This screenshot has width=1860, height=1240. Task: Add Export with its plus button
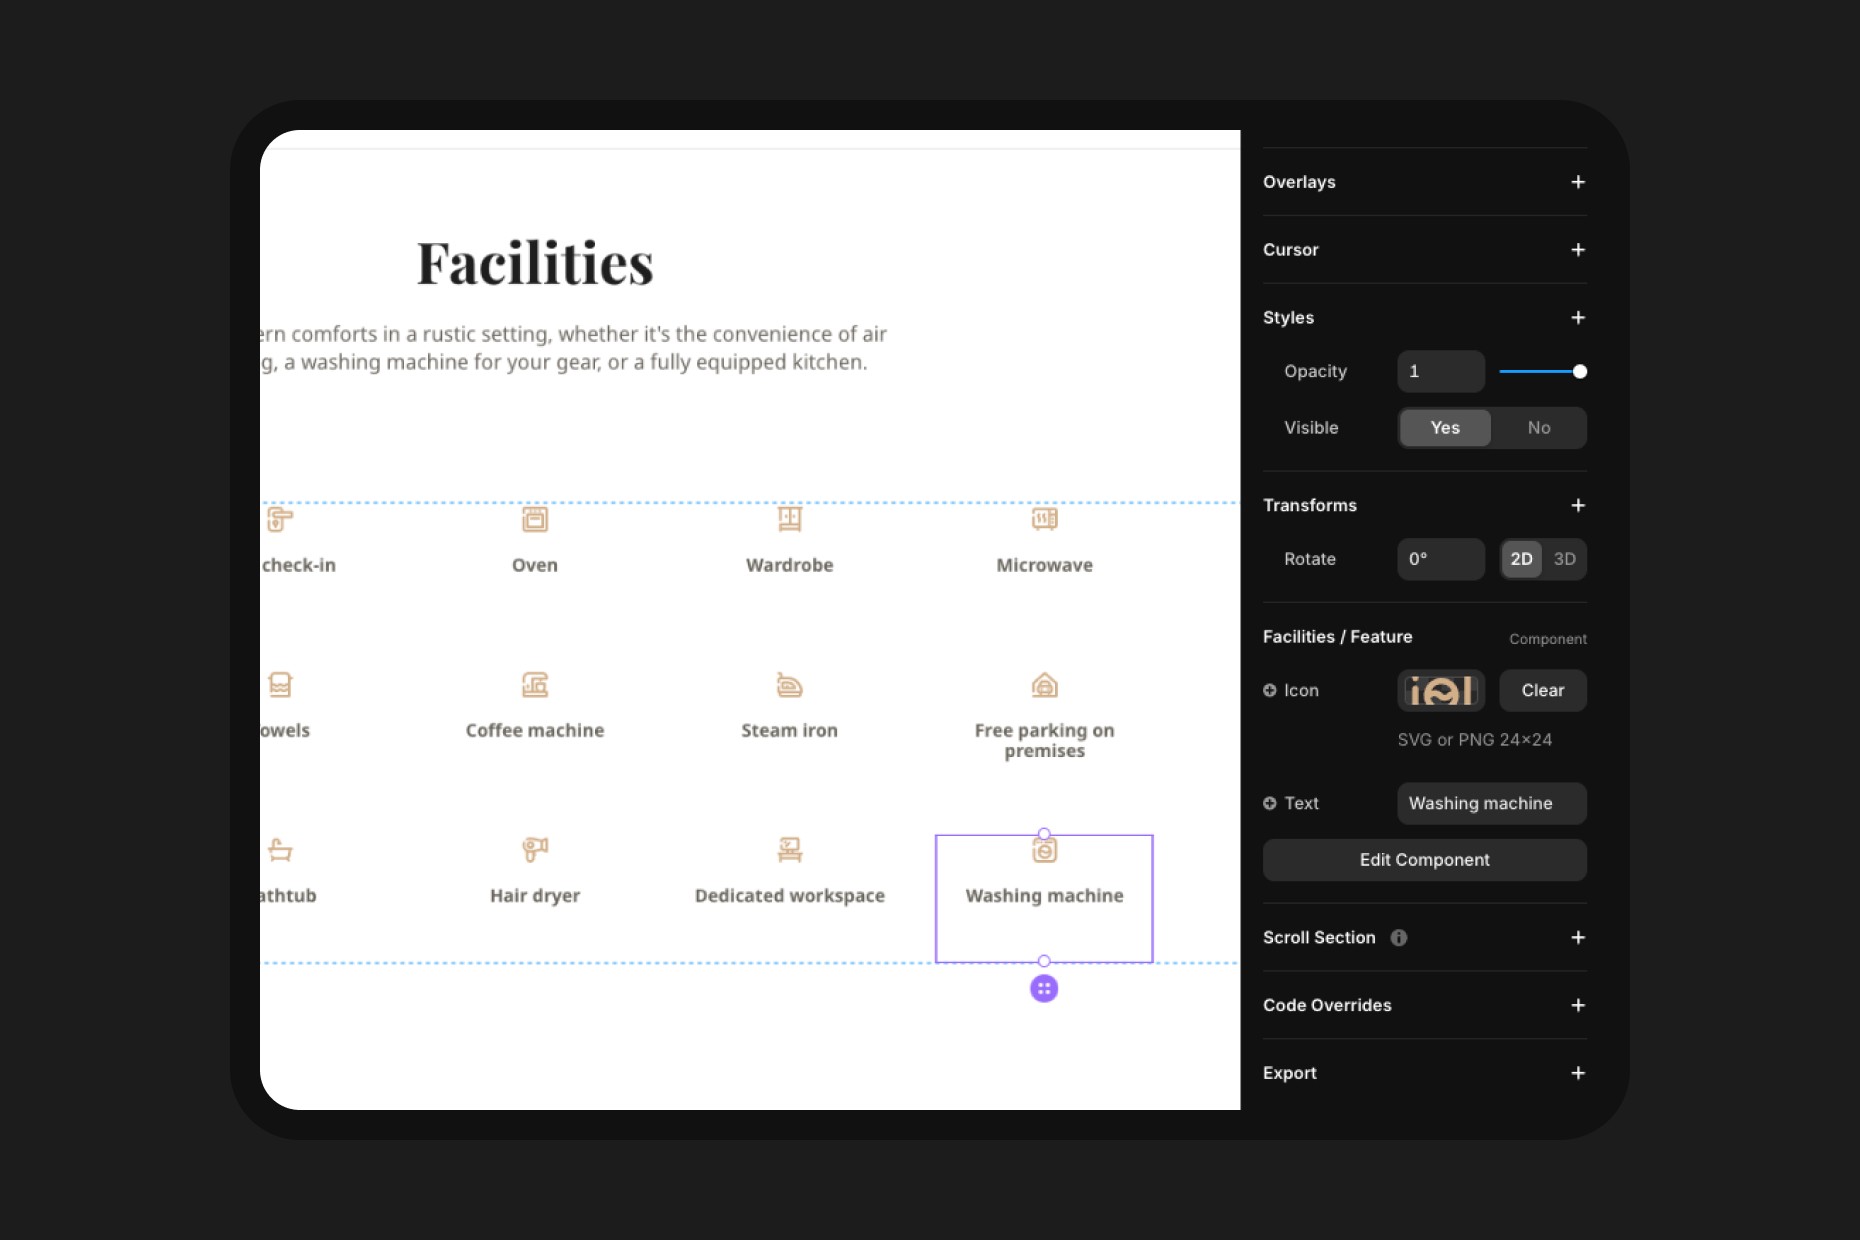(1578, 1073)
